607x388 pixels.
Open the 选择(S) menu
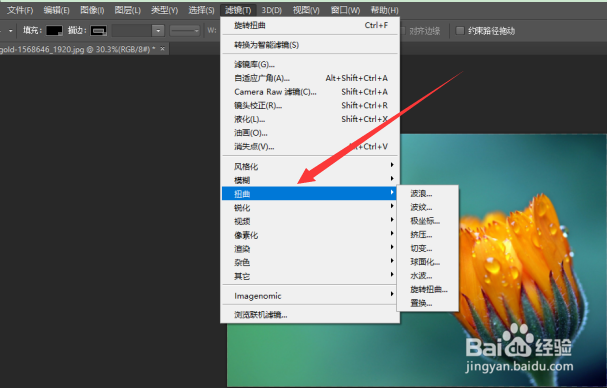pos(201,10)
